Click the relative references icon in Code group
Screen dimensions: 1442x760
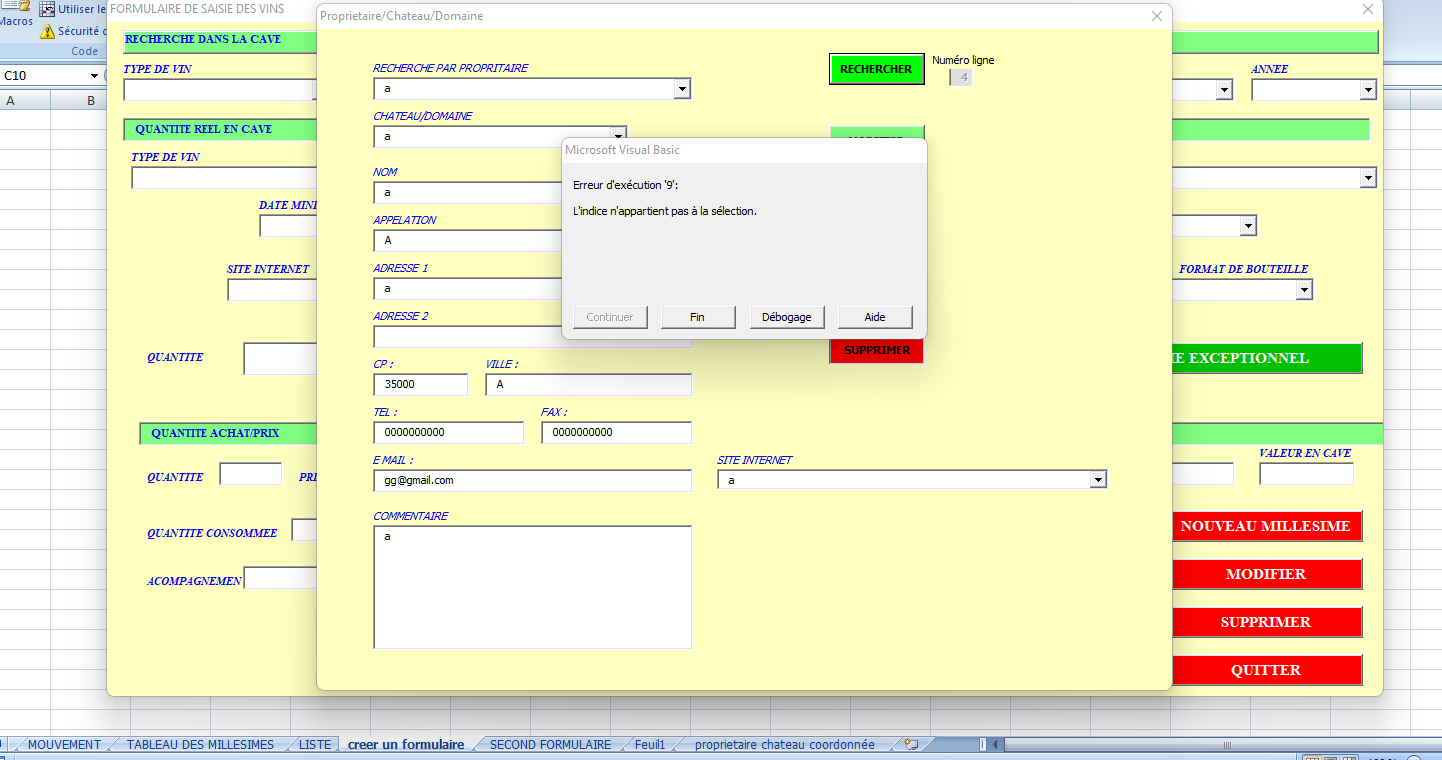point(47,9)
